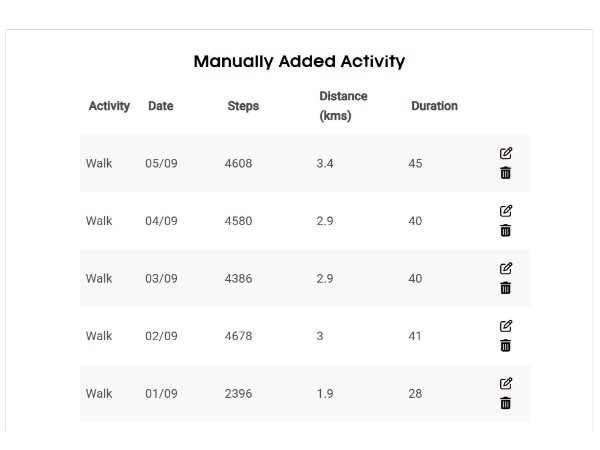Viewport: 600px width, 450px height.
Task: Select the 41 duration cell
Action: point(416,336)
